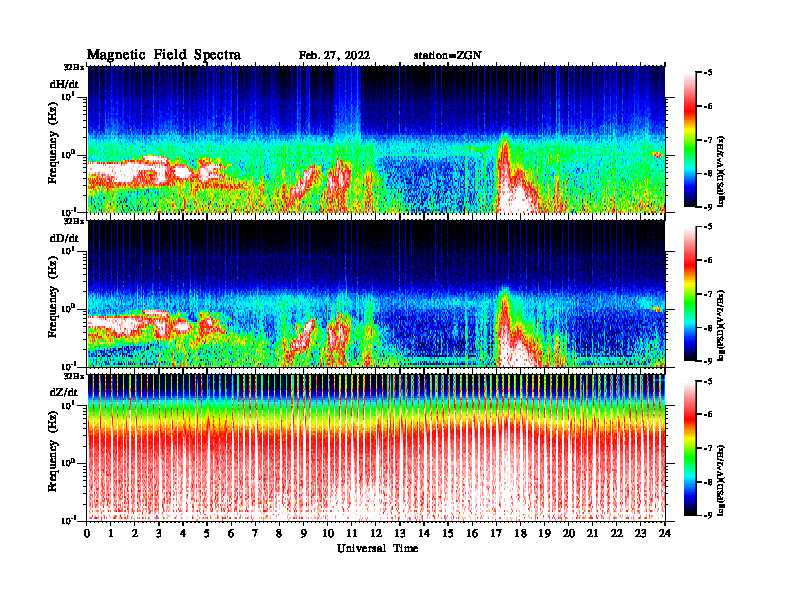Click hour 0 tick label on Universal Time axis
Image resolution: width=792 pixels, height=612 pixels.
87,534
